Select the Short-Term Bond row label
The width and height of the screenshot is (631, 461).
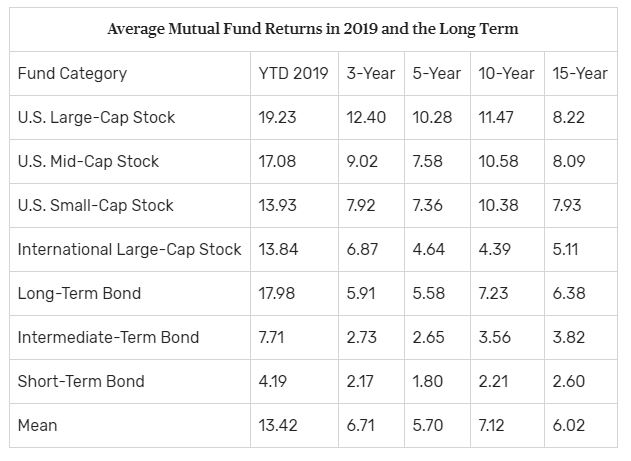point(81,382)
